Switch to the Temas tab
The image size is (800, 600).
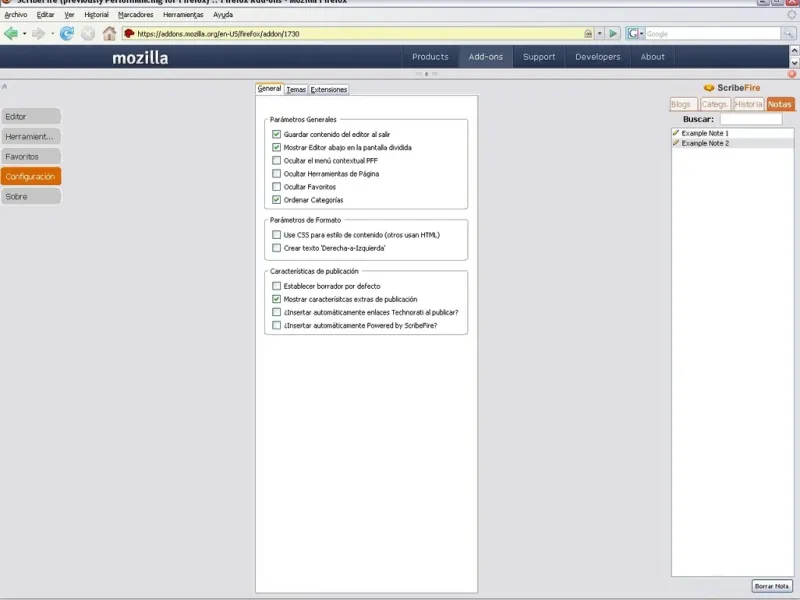point(296,89)
